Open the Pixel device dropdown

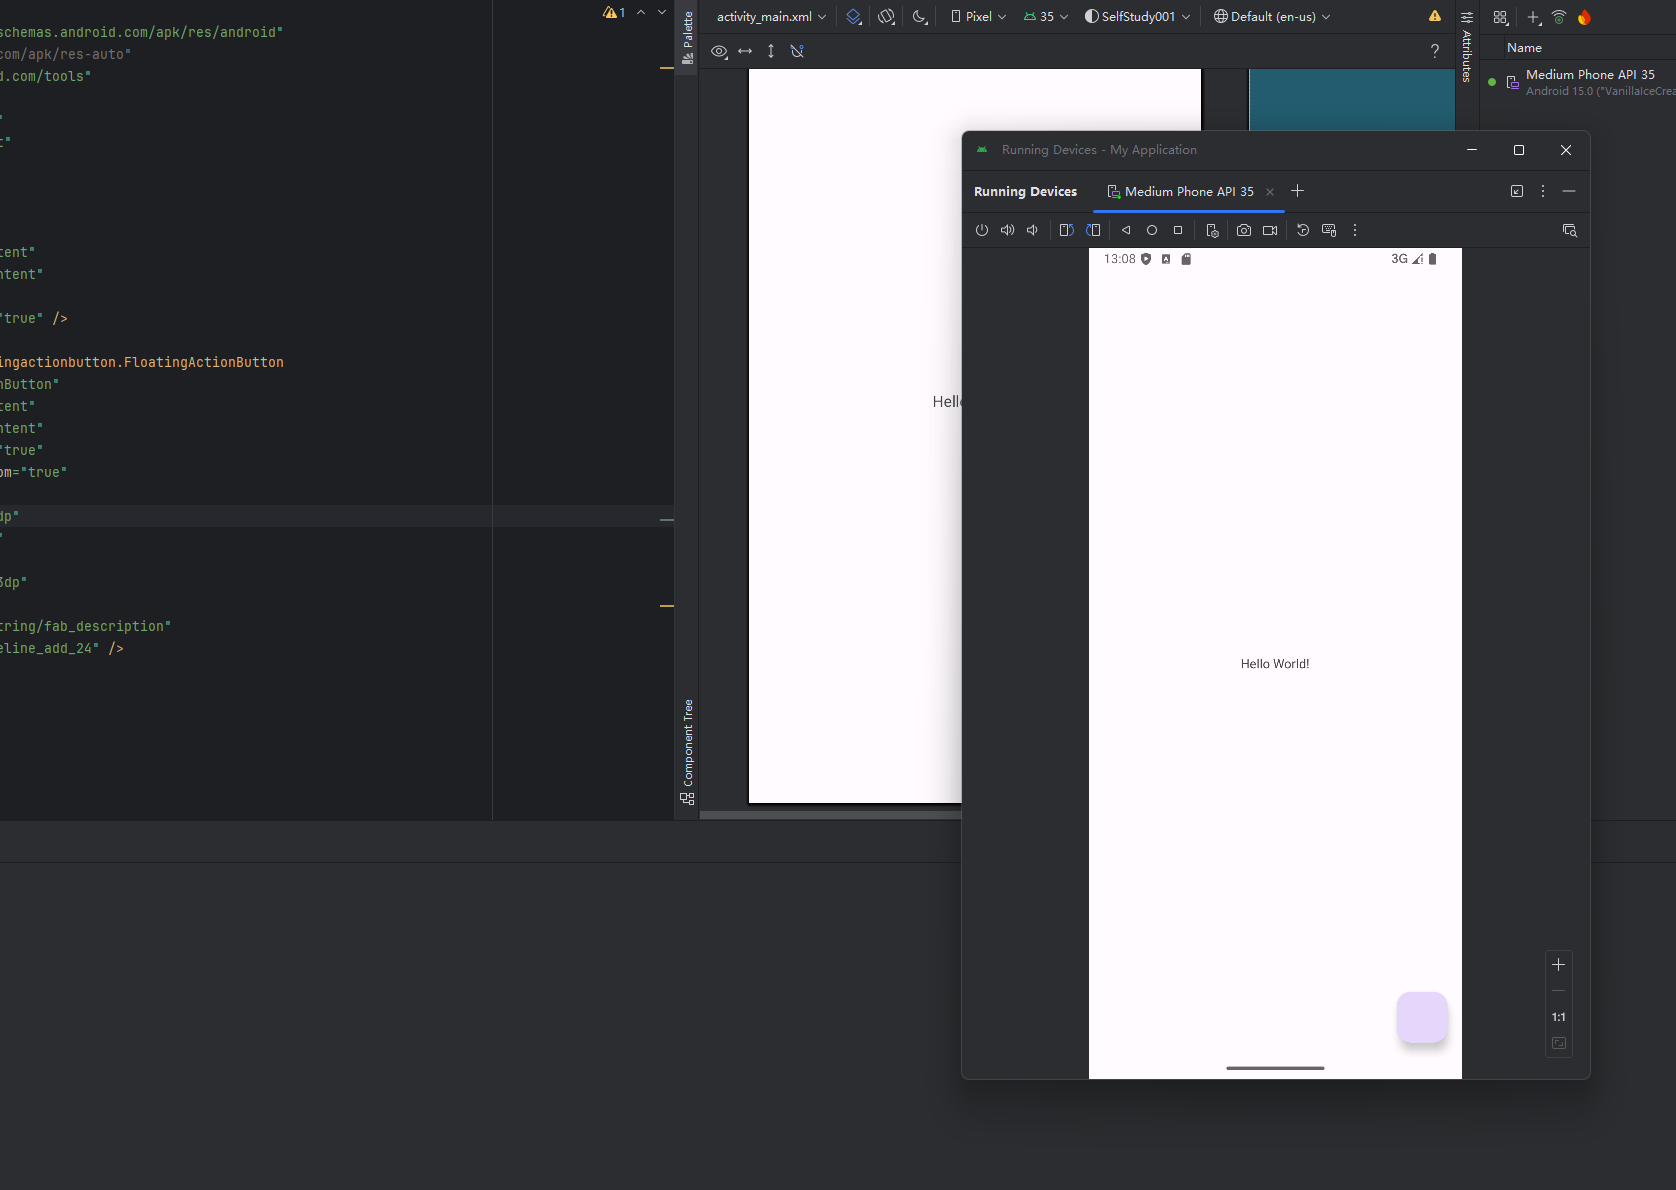click(978, 17)
